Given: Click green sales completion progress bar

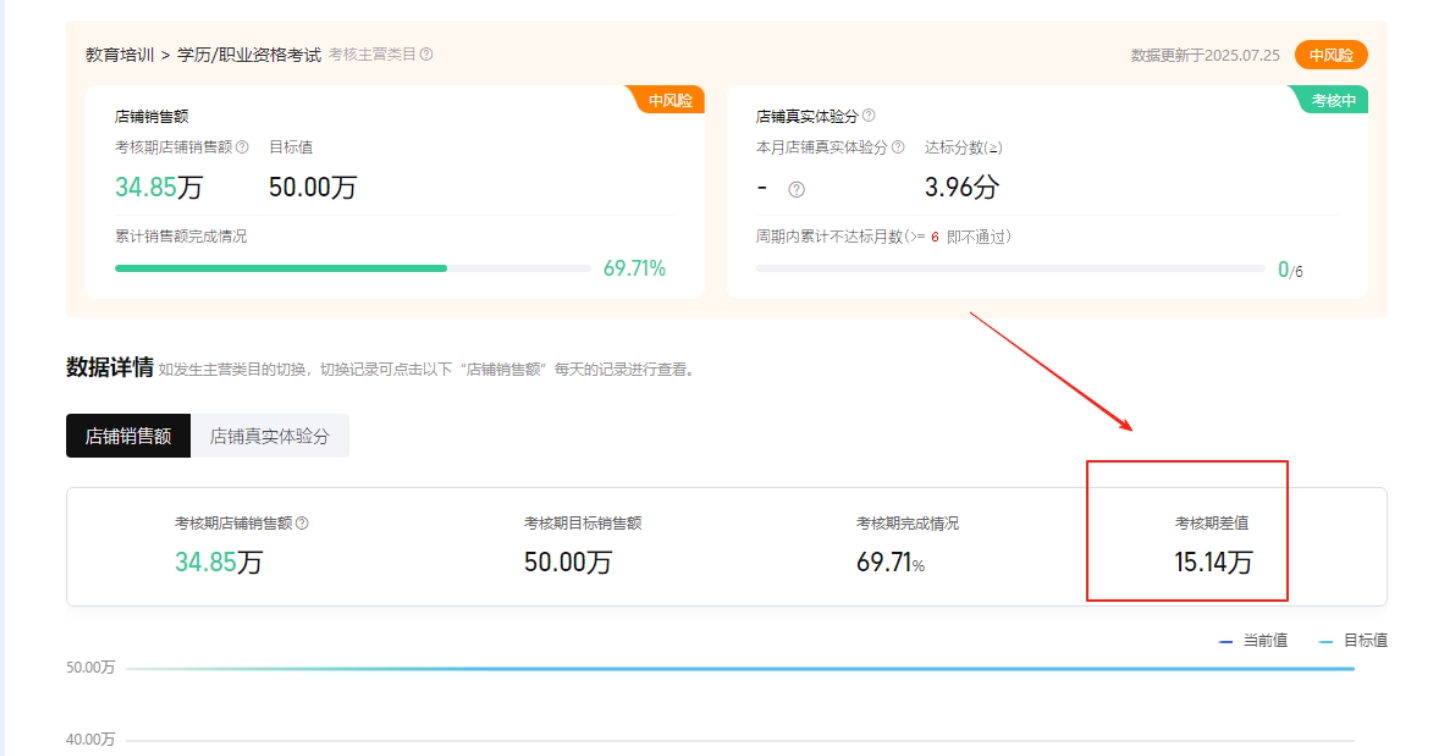Looking at the screenshot, I should pyautogui.click(x=281, y=268).
